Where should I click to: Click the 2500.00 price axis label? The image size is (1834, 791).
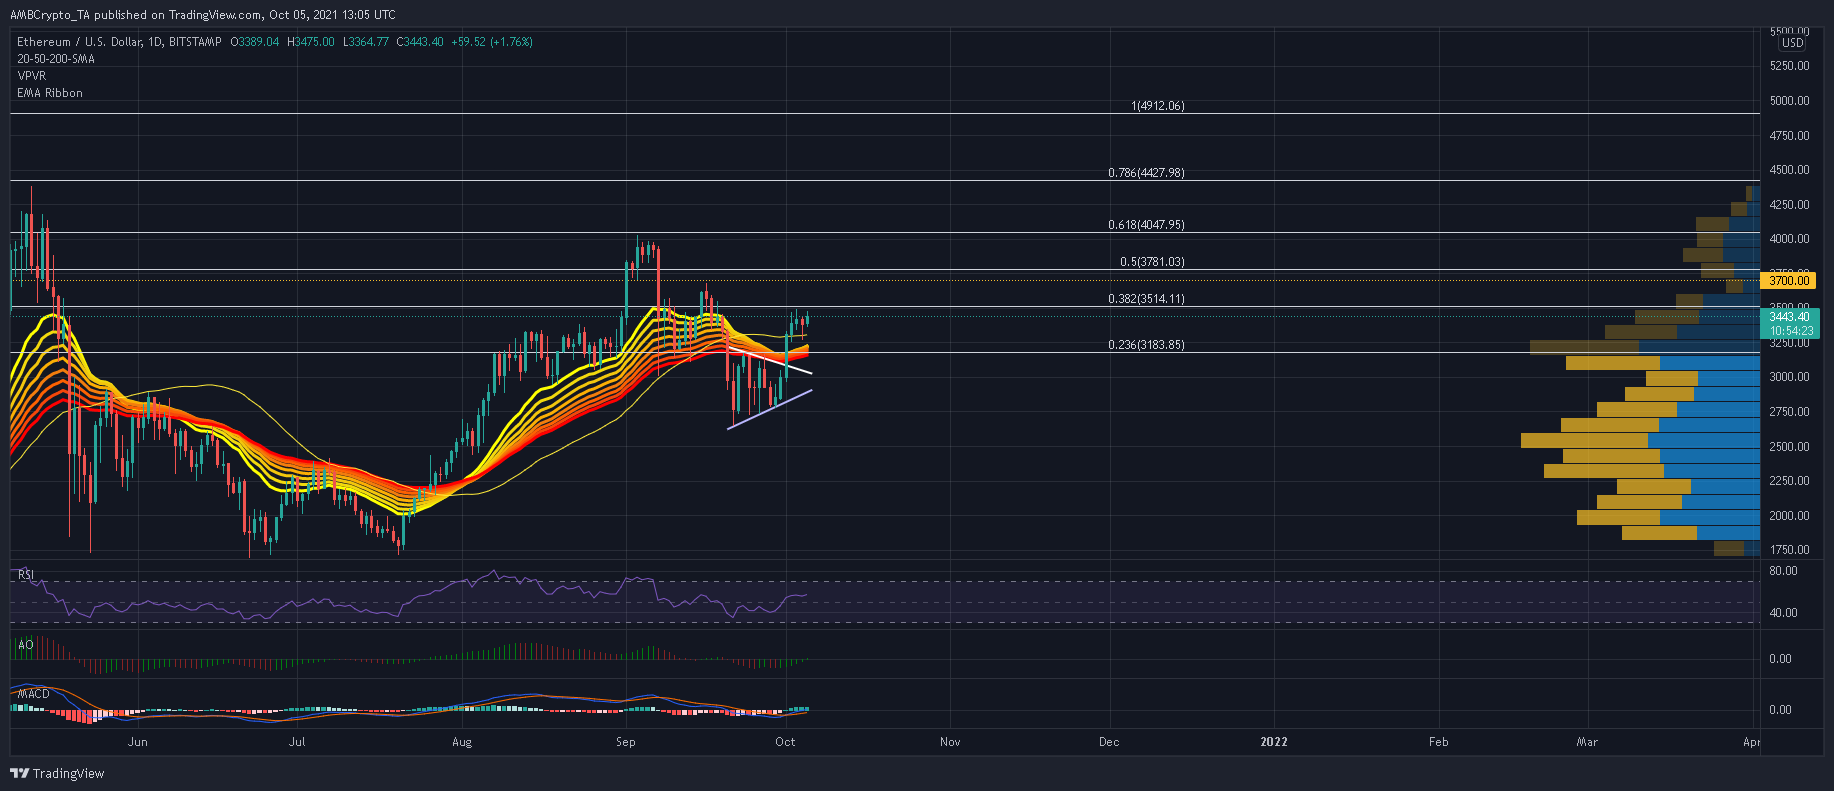tap(1790, 447)
